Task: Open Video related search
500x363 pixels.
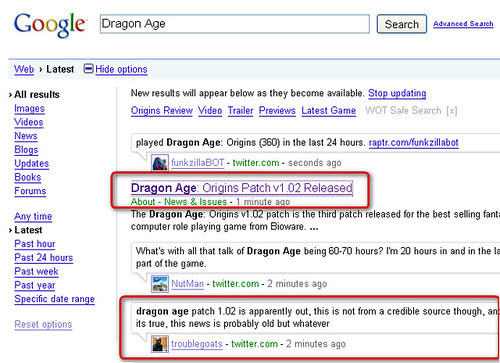Action: 210,111
